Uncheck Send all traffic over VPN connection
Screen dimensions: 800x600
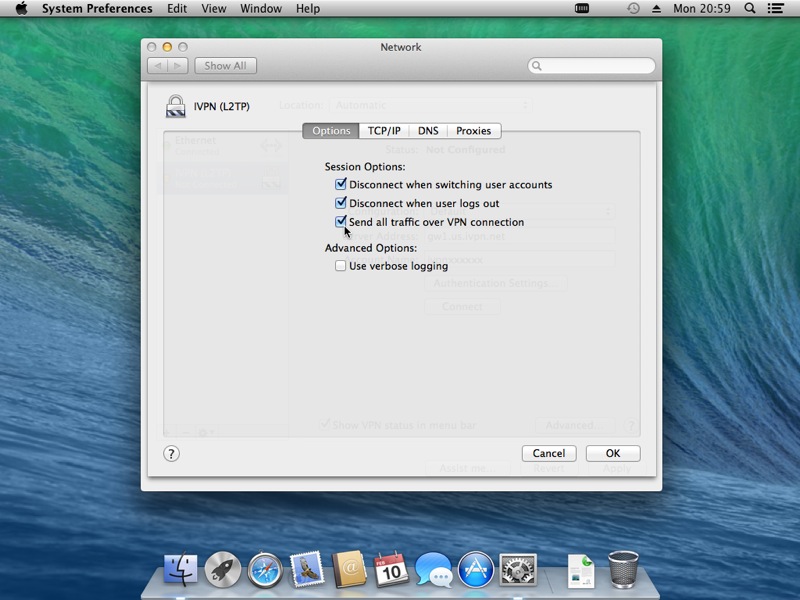point(340,221)
